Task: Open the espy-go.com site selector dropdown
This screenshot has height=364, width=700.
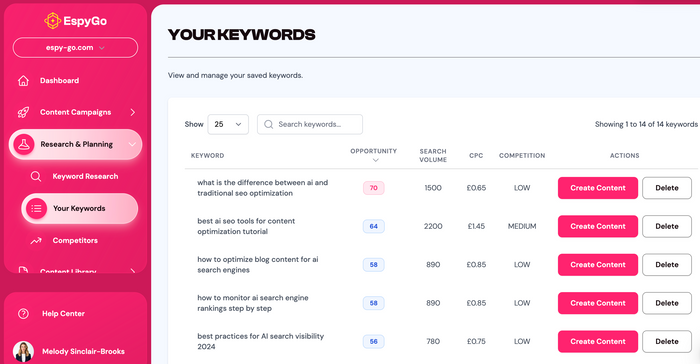Action: click(75, 48)
